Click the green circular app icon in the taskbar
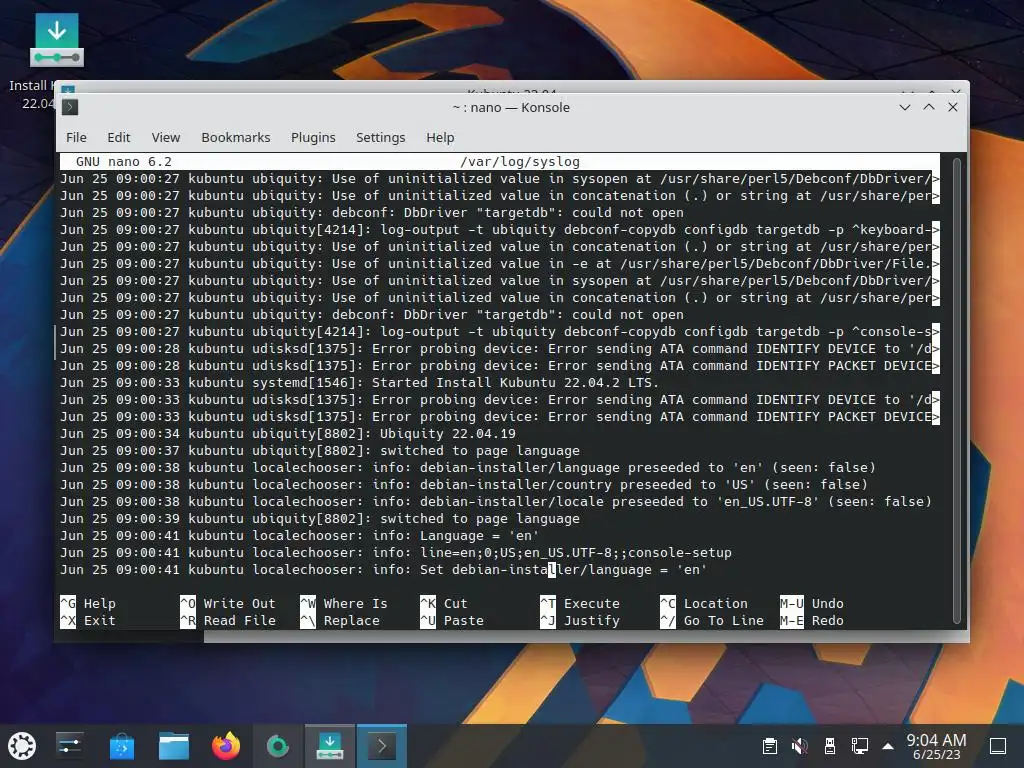The width and height of the screenshot is (1024, 768). (x=278, y=746)
